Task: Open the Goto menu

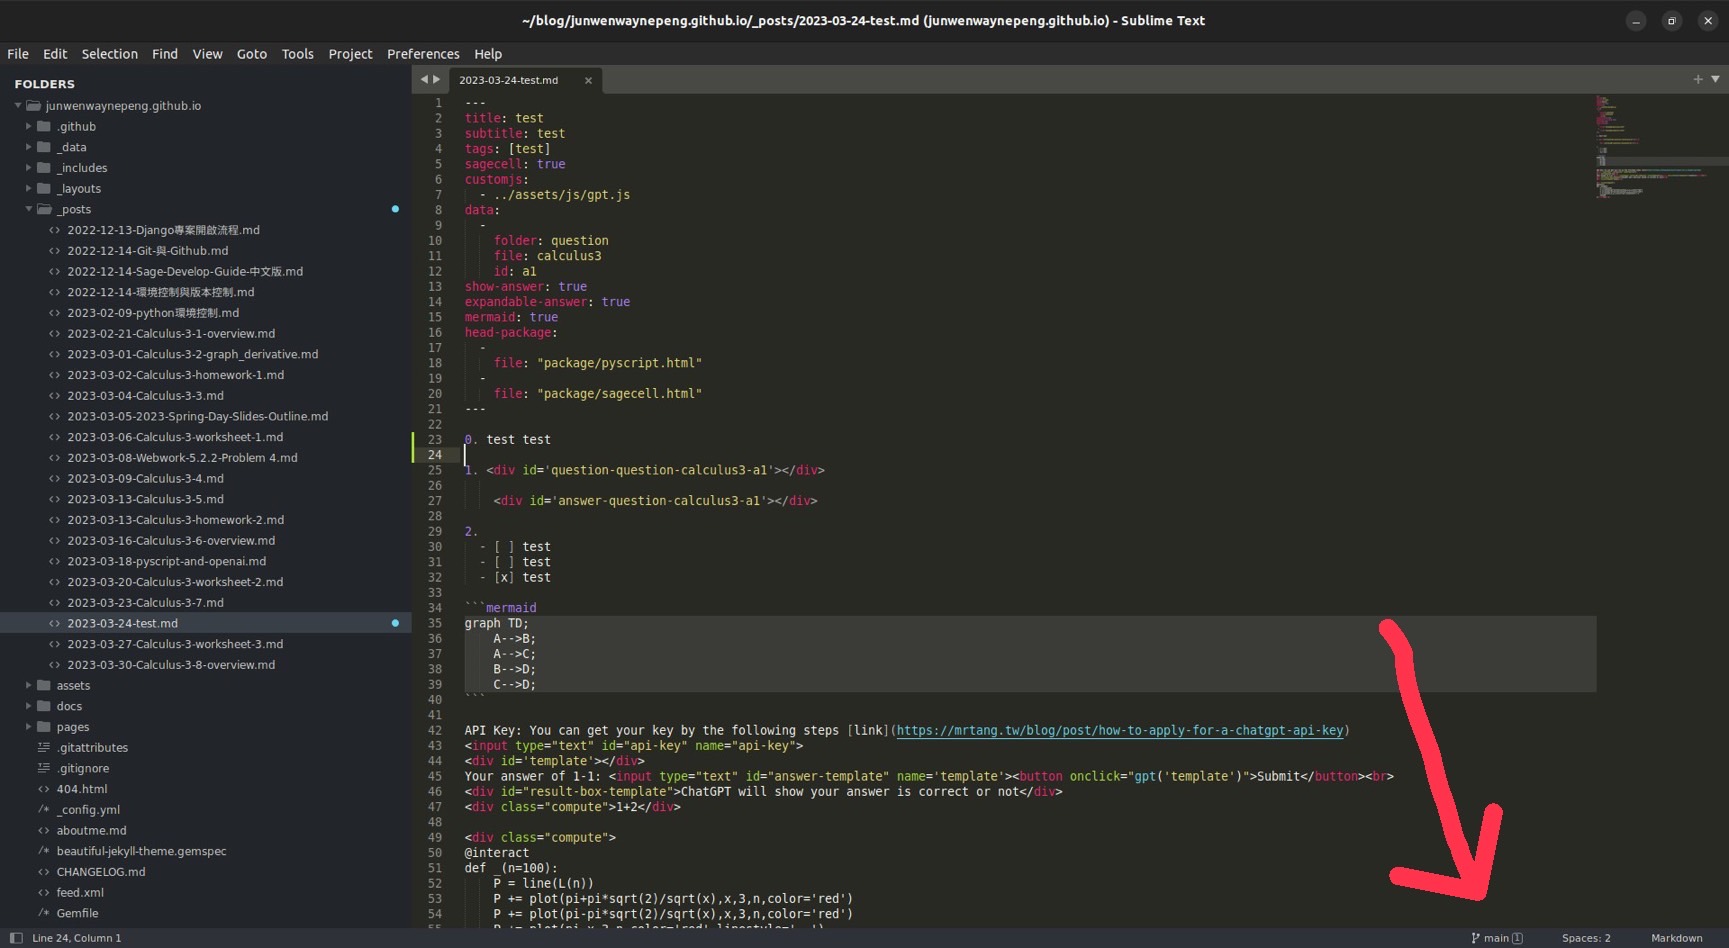Action: click(x=252, y=54)
